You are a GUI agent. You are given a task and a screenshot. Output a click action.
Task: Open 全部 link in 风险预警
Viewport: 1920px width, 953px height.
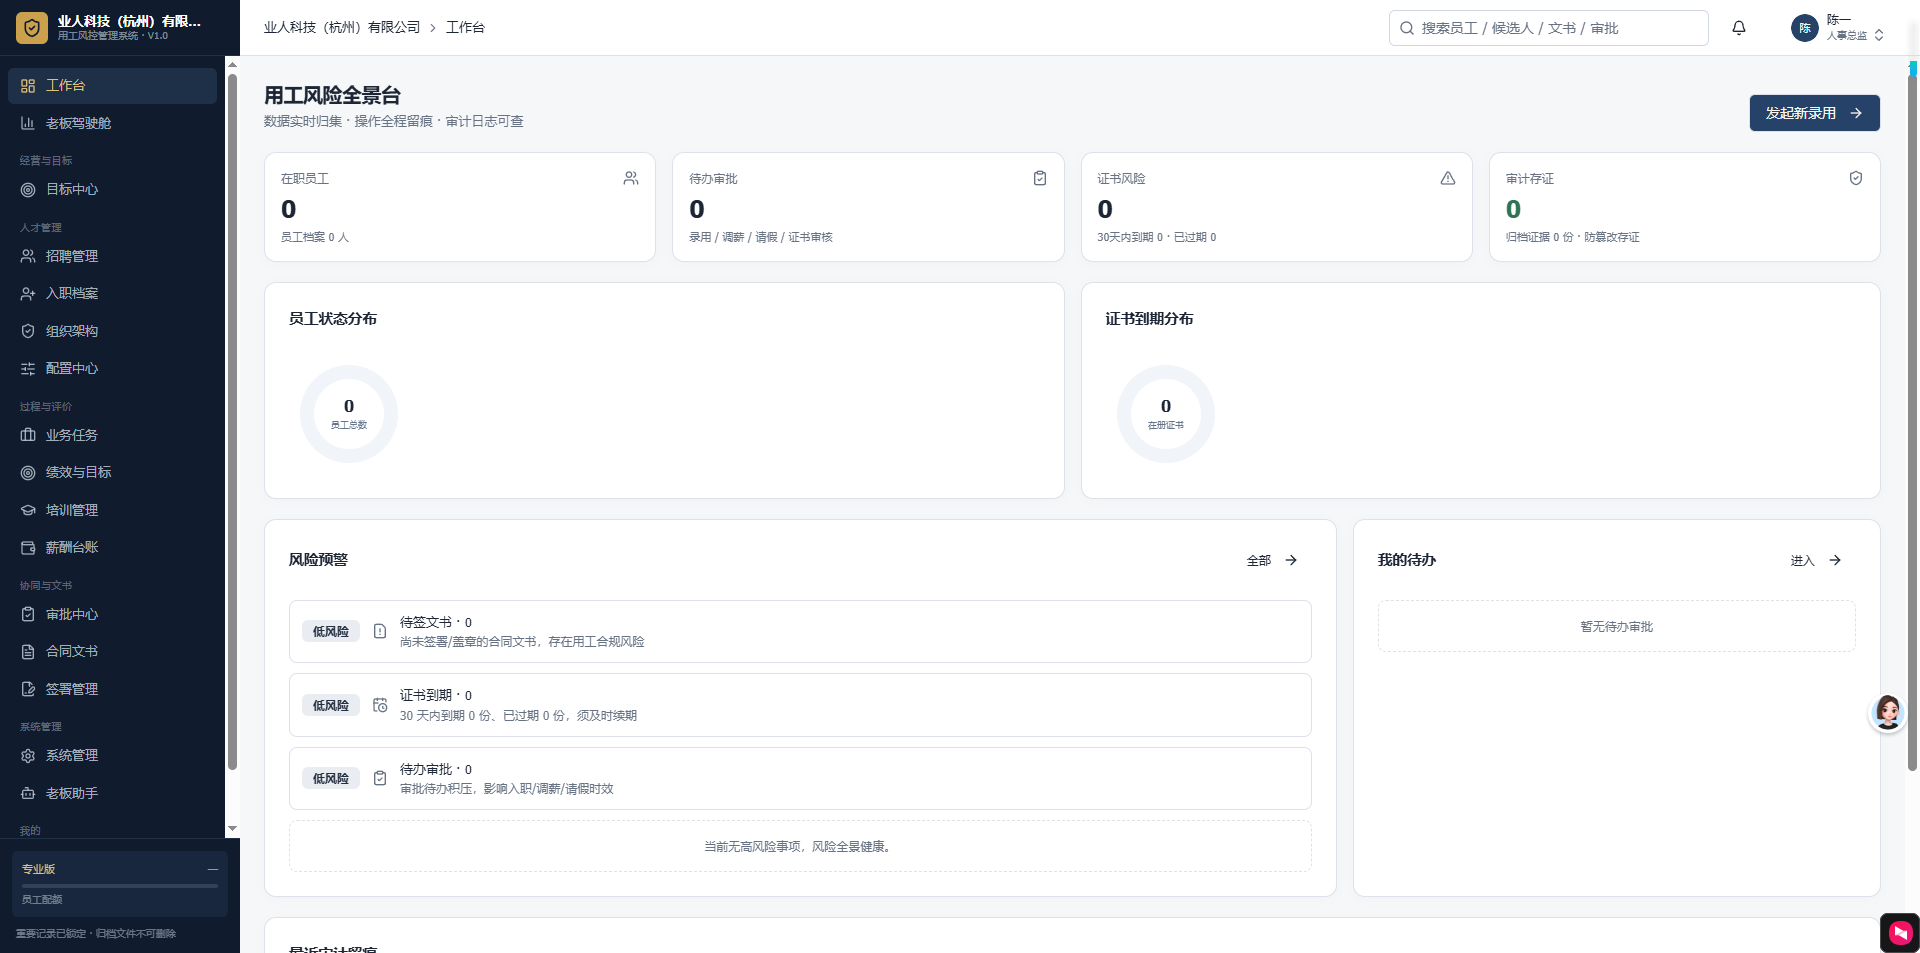1272,561
